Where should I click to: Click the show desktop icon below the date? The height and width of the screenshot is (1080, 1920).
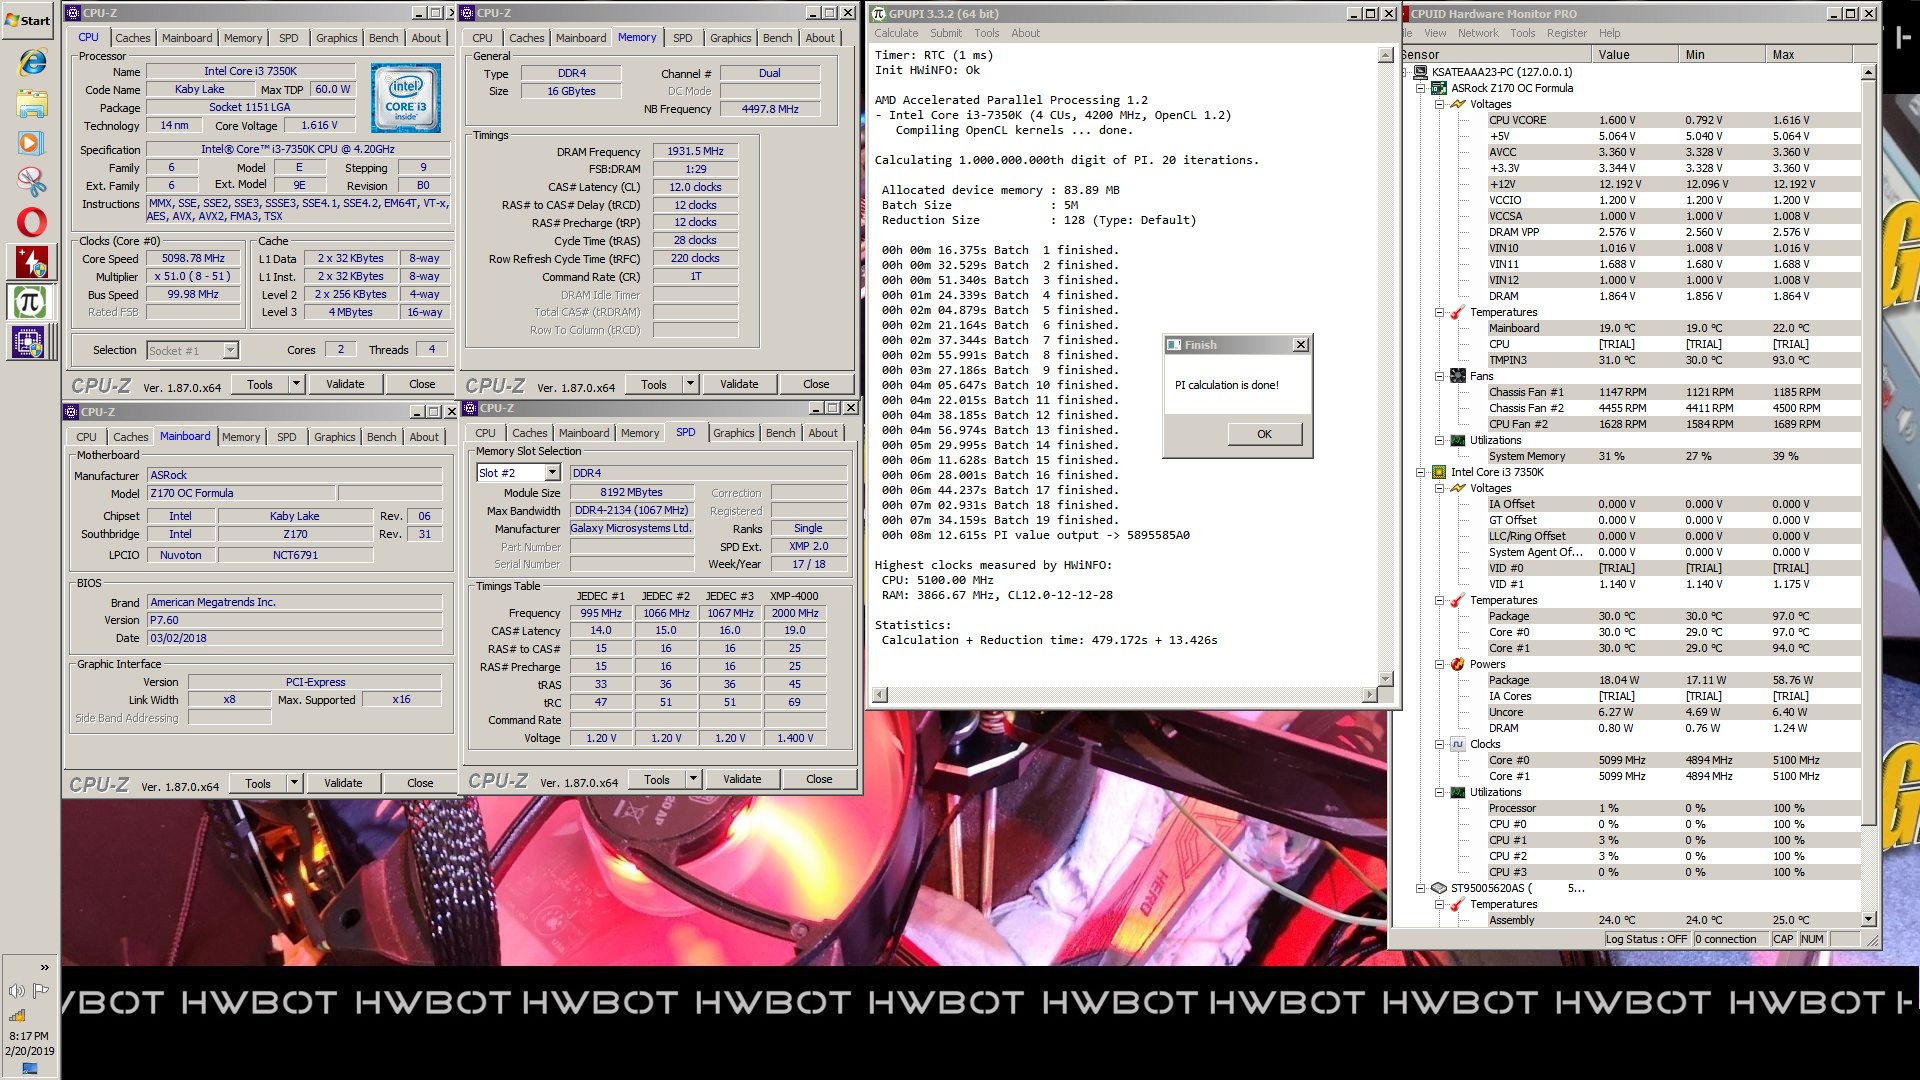click(x=29, y=1068)
